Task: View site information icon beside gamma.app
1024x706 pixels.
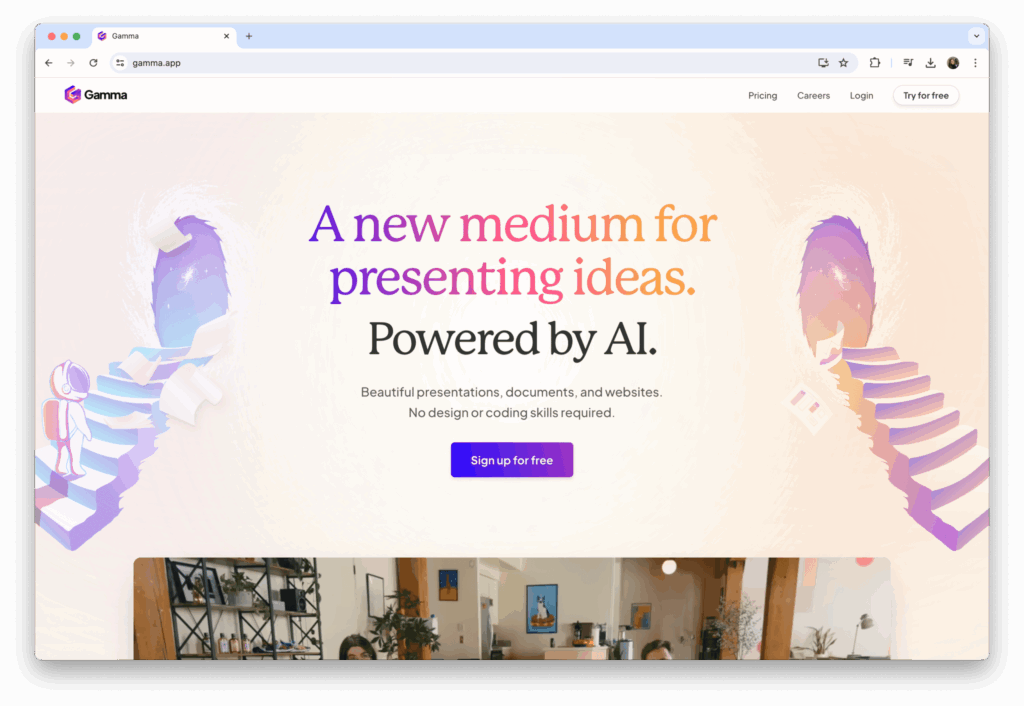Action: click(120, 63)
